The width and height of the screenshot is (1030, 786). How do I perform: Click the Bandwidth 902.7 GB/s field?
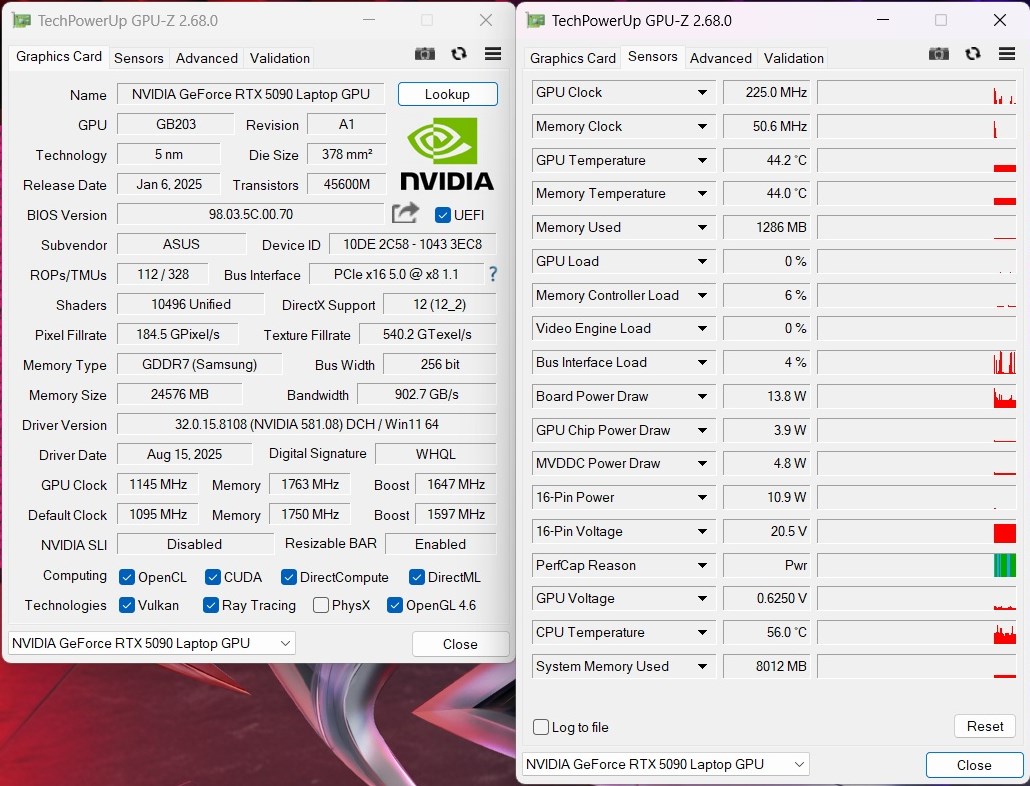[427, 395]
